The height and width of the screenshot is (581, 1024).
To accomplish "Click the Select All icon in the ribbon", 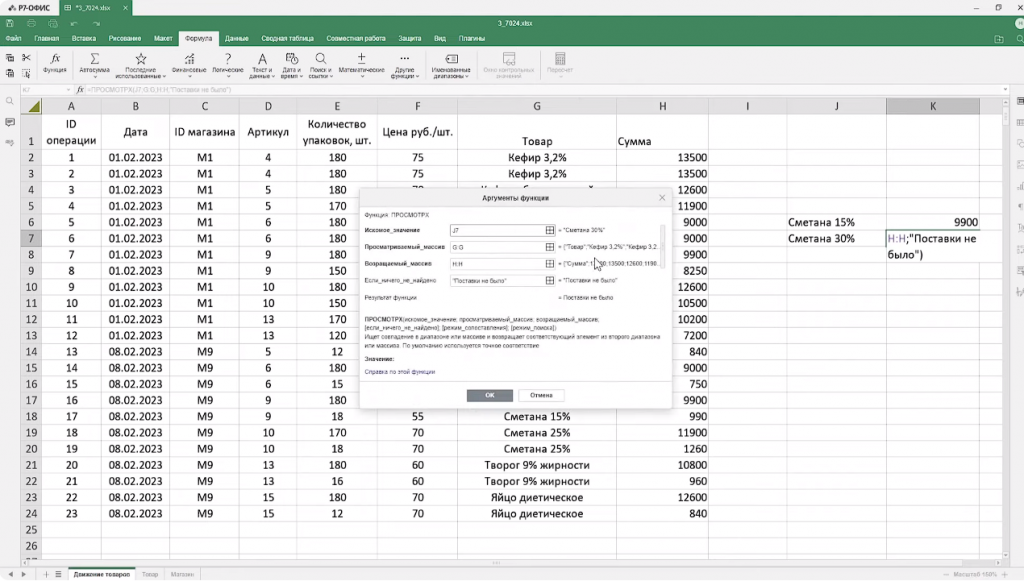I will 26,73.
